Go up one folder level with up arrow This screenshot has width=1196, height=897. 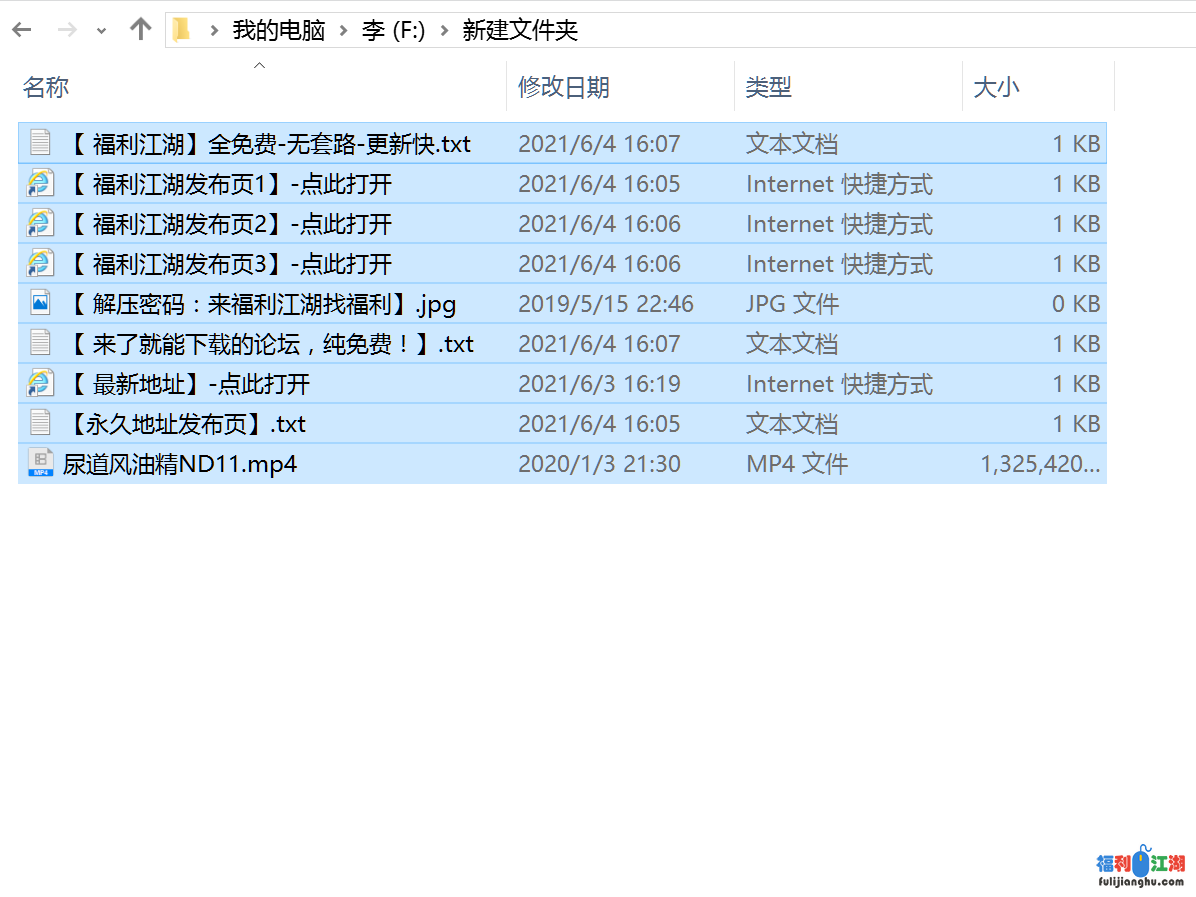[x=140, y=30]
